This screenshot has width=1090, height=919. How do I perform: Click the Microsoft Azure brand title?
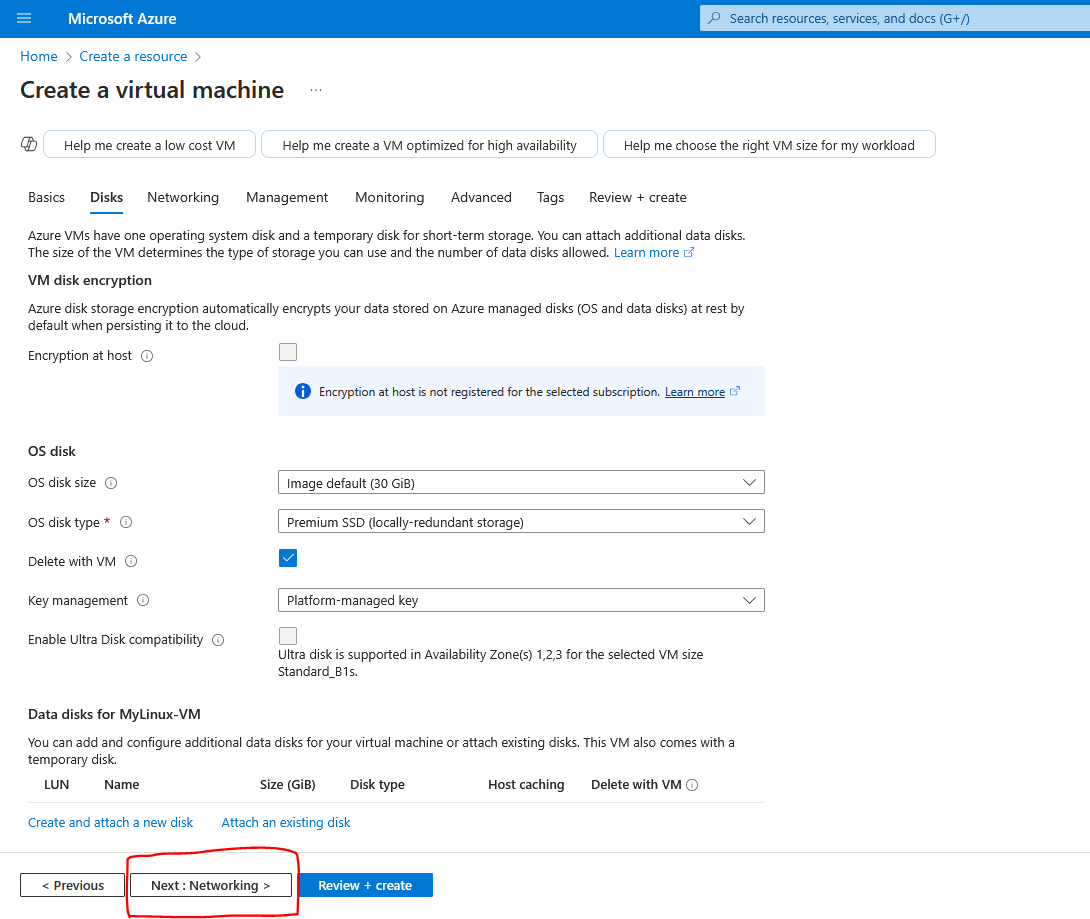(122, 19)
